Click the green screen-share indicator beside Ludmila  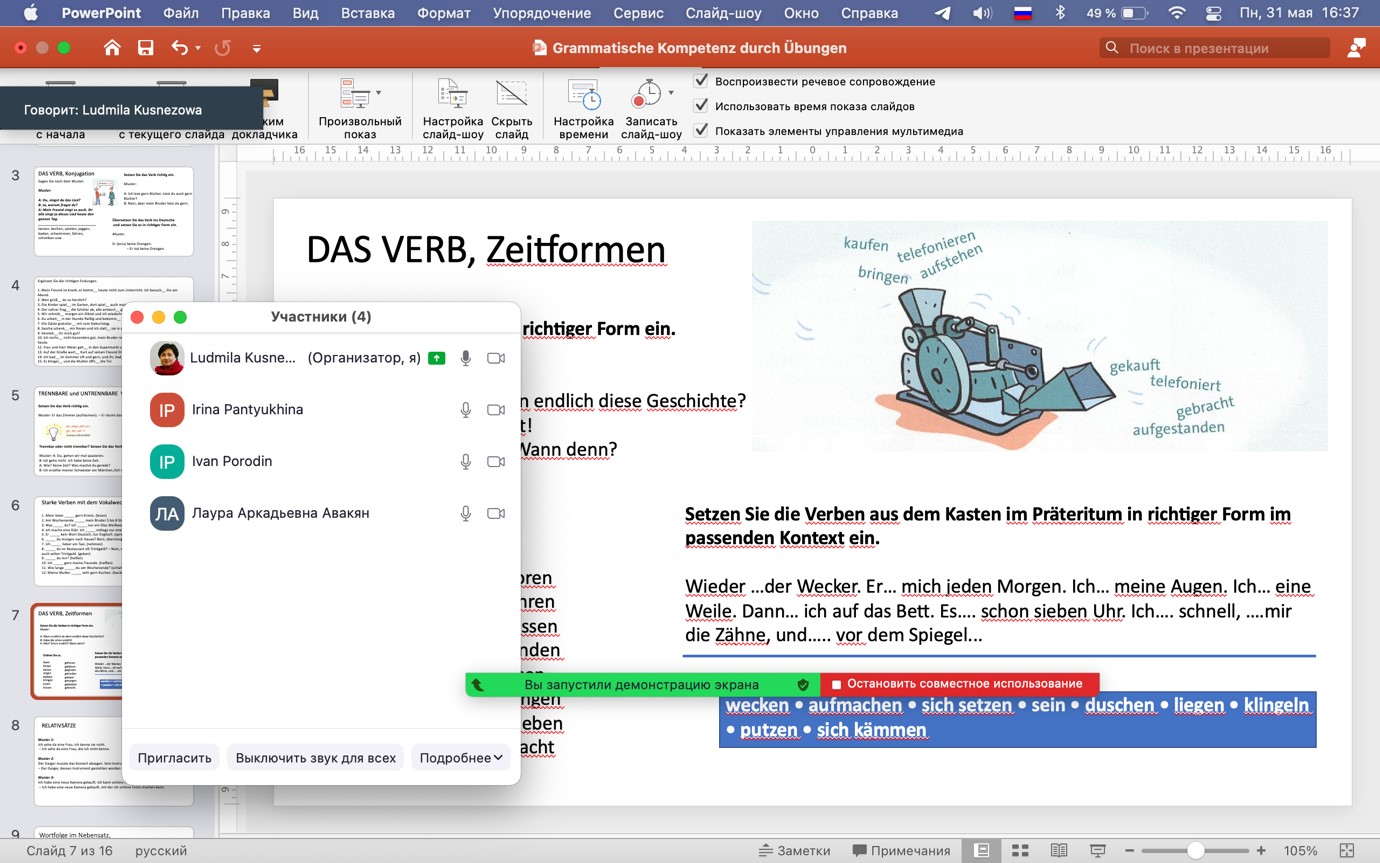[x=436, y=358]
